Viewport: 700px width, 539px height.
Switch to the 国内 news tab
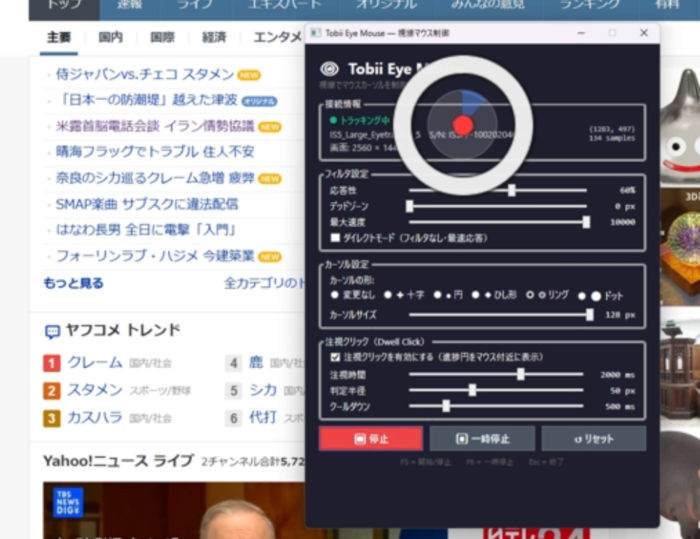click(x=111, y=38)
